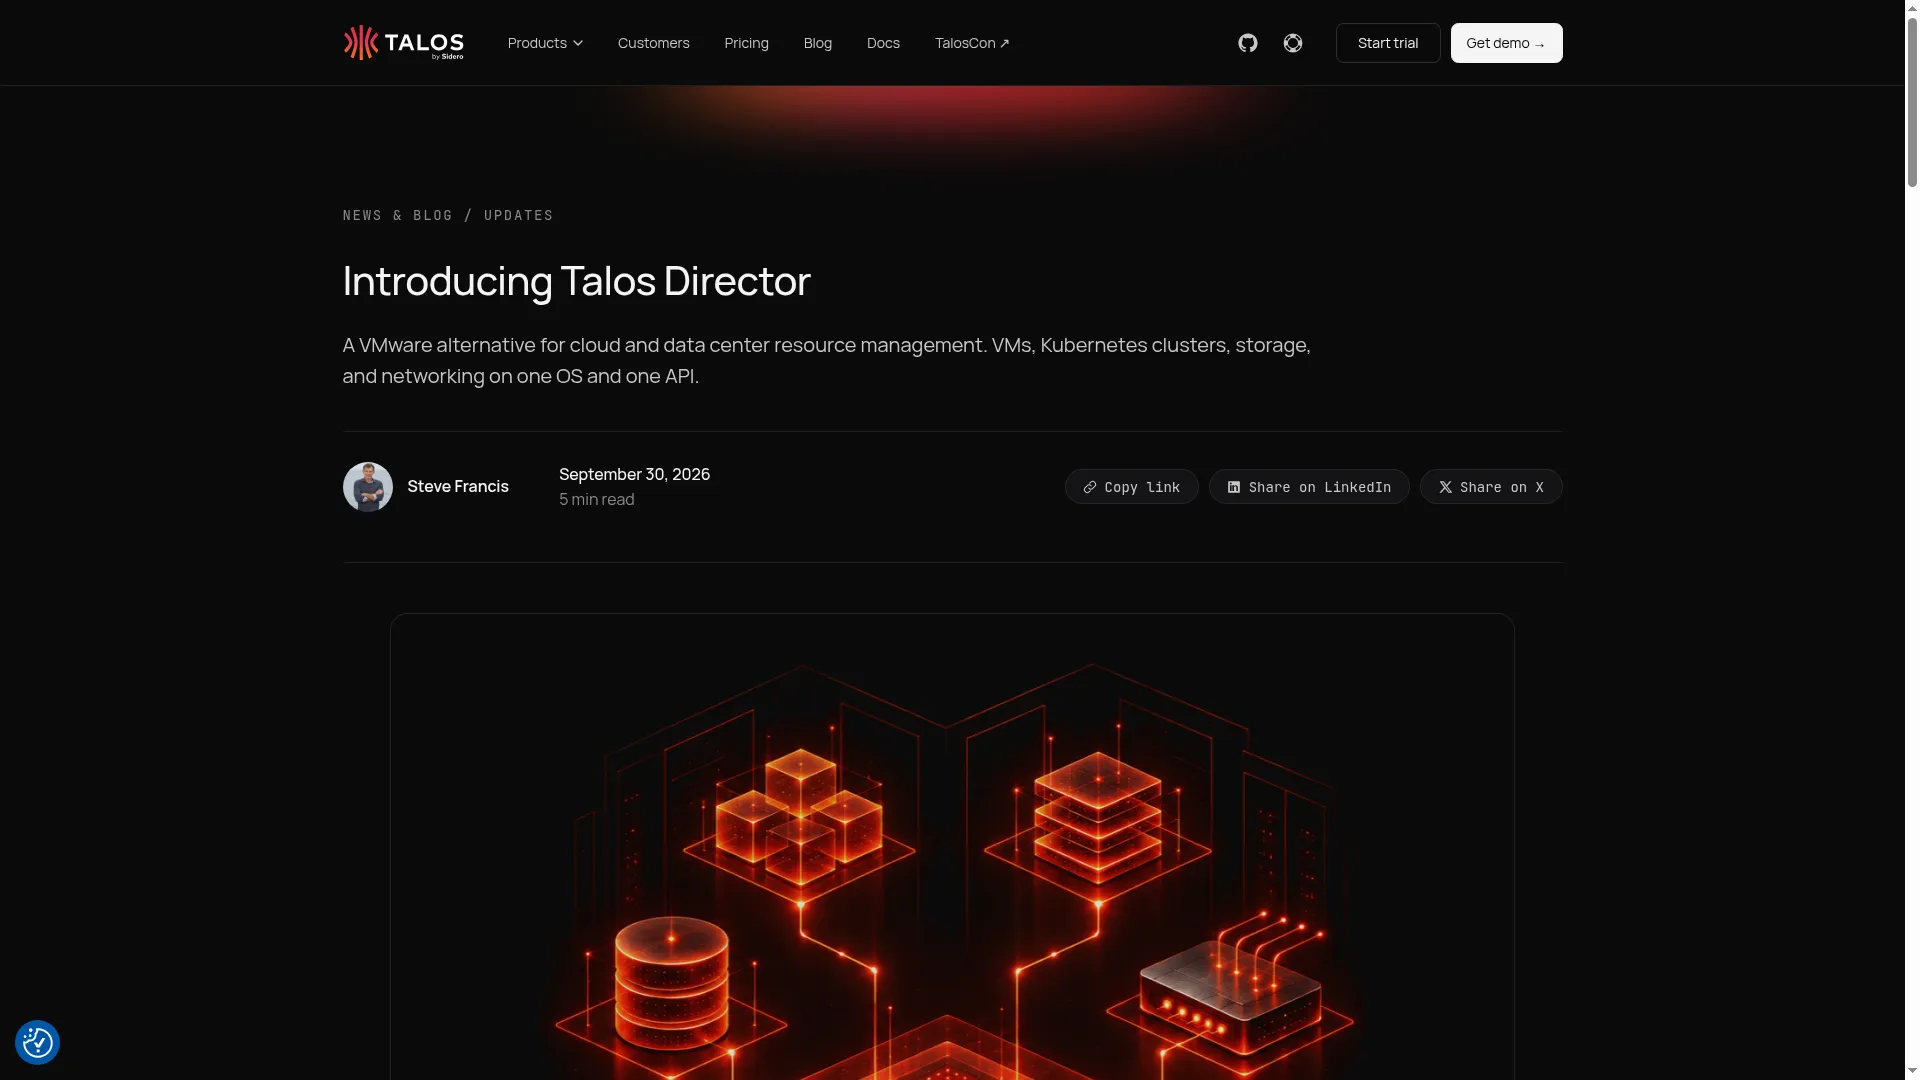1920x1080 pixels.
Task: Click the Copy link button
Action: click(x=1131, y=487)
